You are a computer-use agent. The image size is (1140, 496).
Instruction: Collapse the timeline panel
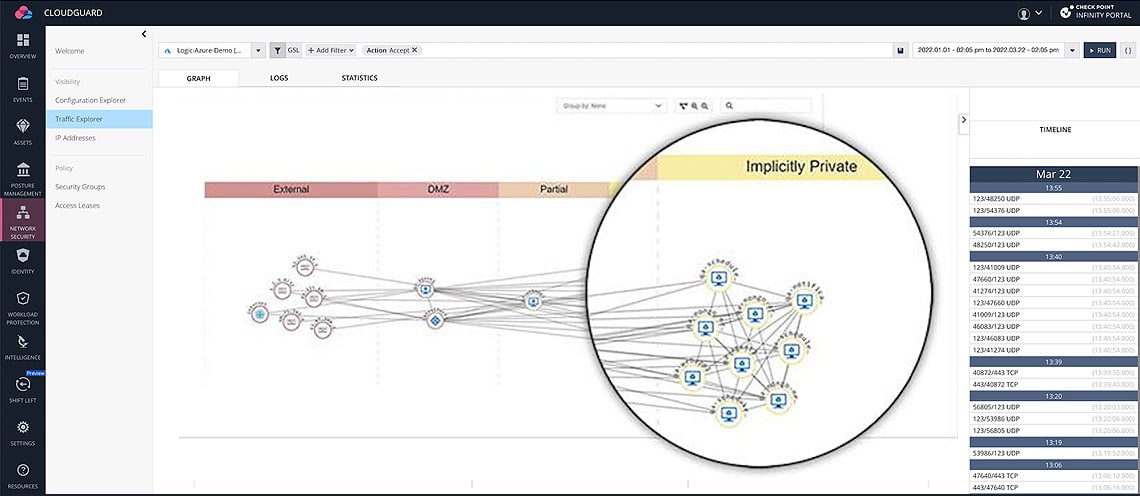pos(964,120)
